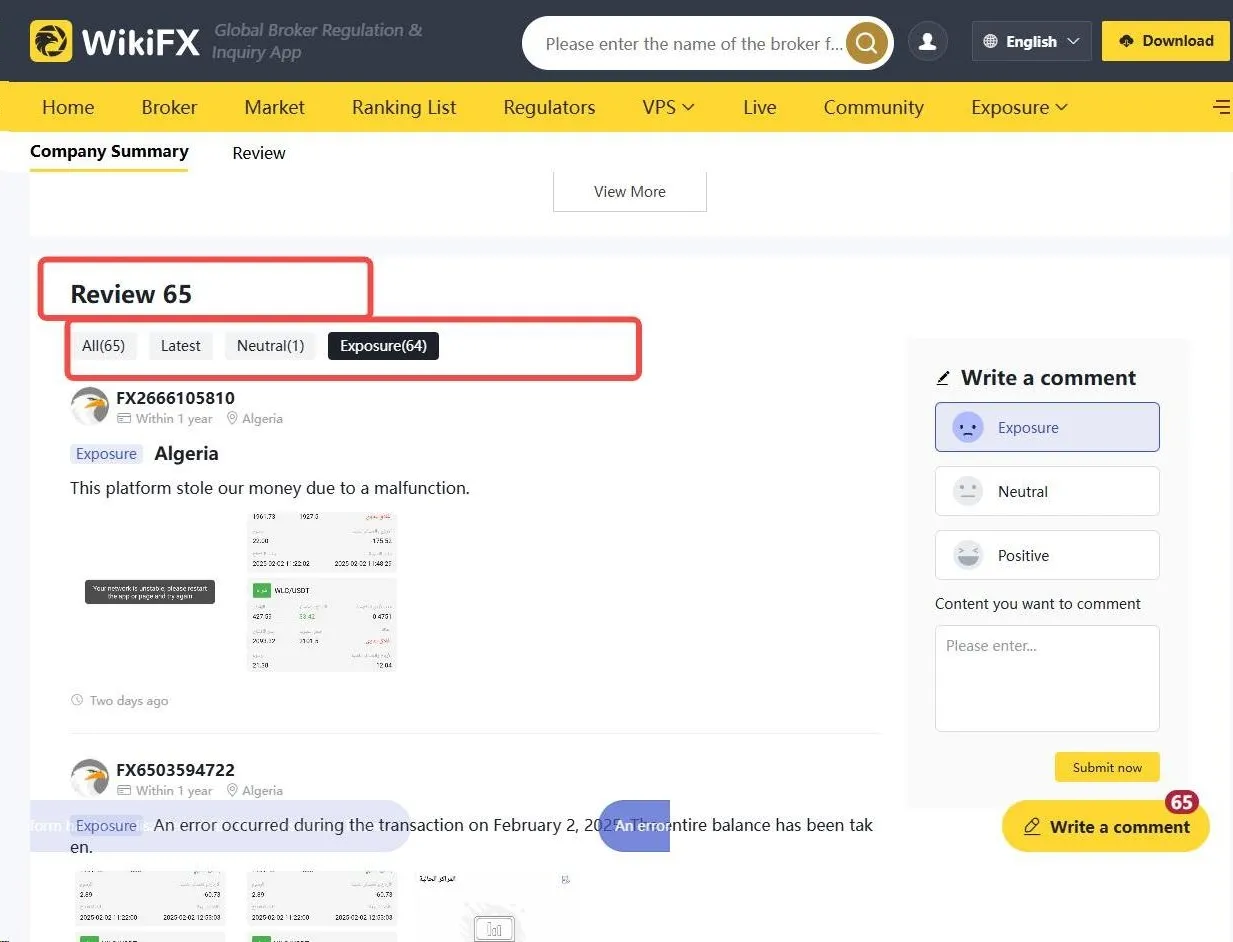Expand the Exposure nav dropdown
The image size is (1233, 942).
pyautogui.click(x=1019, y=107)
